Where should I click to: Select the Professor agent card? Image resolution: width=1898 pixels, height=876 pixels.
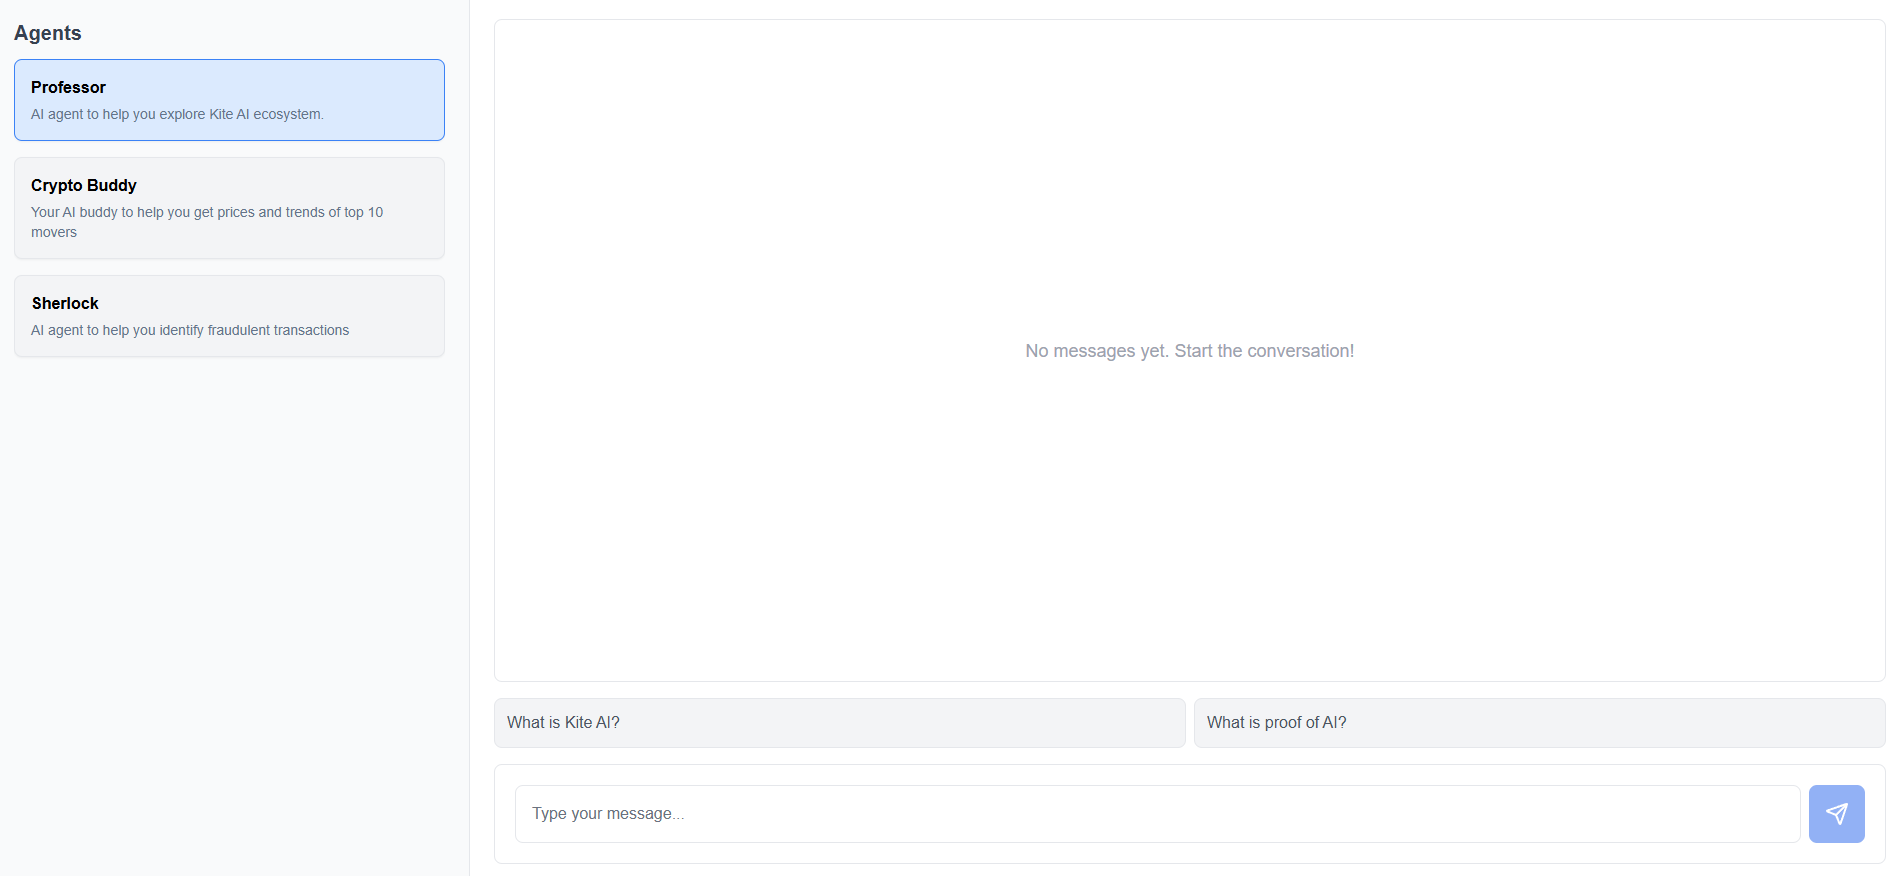tap(229, 100)
